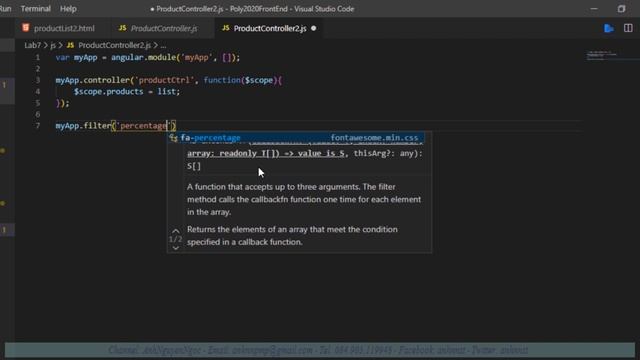Click the 'percentage' string on line 7
The height and width of the screenshot is (360, 640).
143,126
